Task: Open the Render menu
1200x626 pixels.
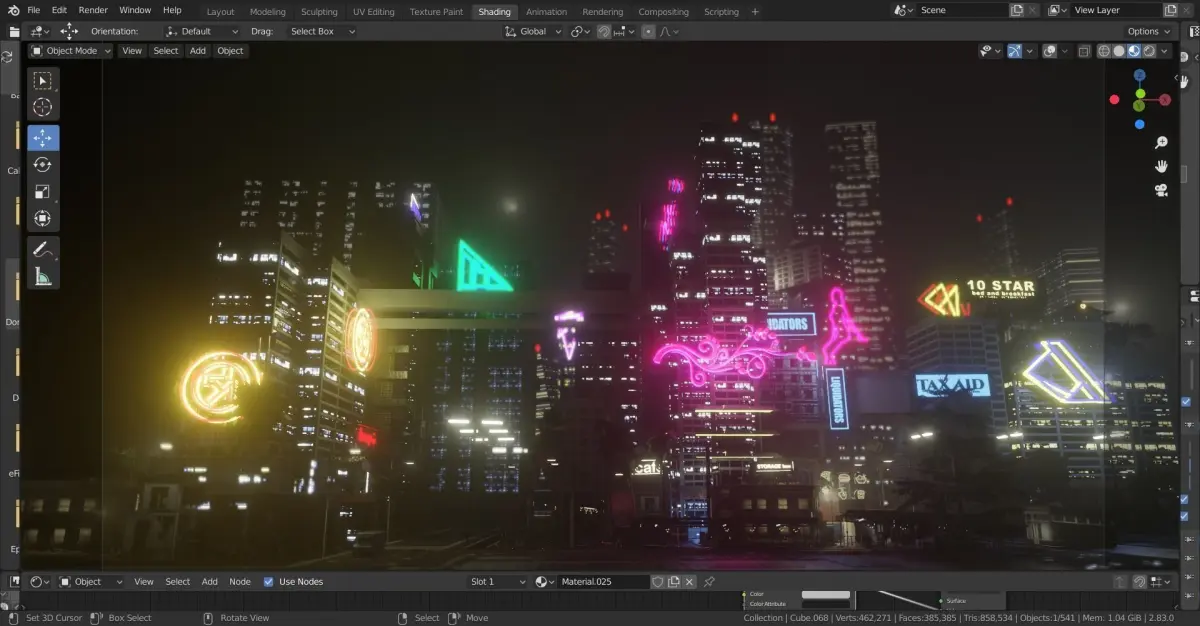Action: [x=92, y=10]
